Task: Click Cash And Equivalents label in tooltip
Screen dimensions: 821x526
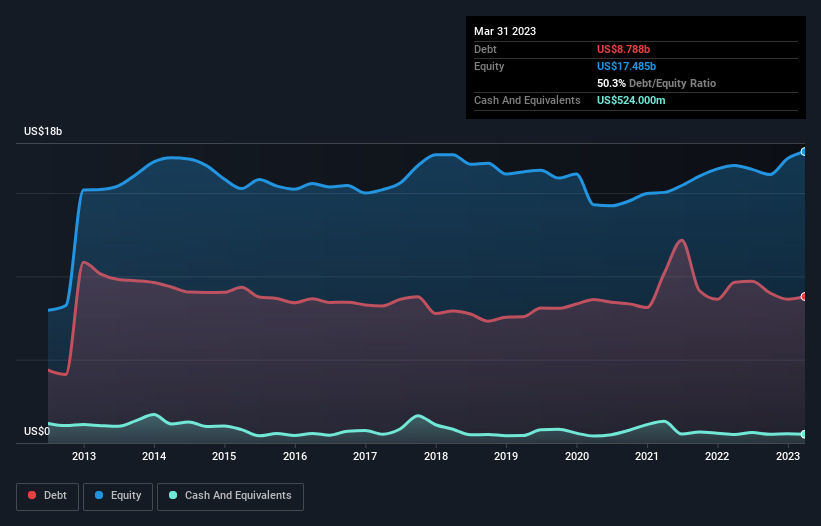Action: tap(527, 100)
